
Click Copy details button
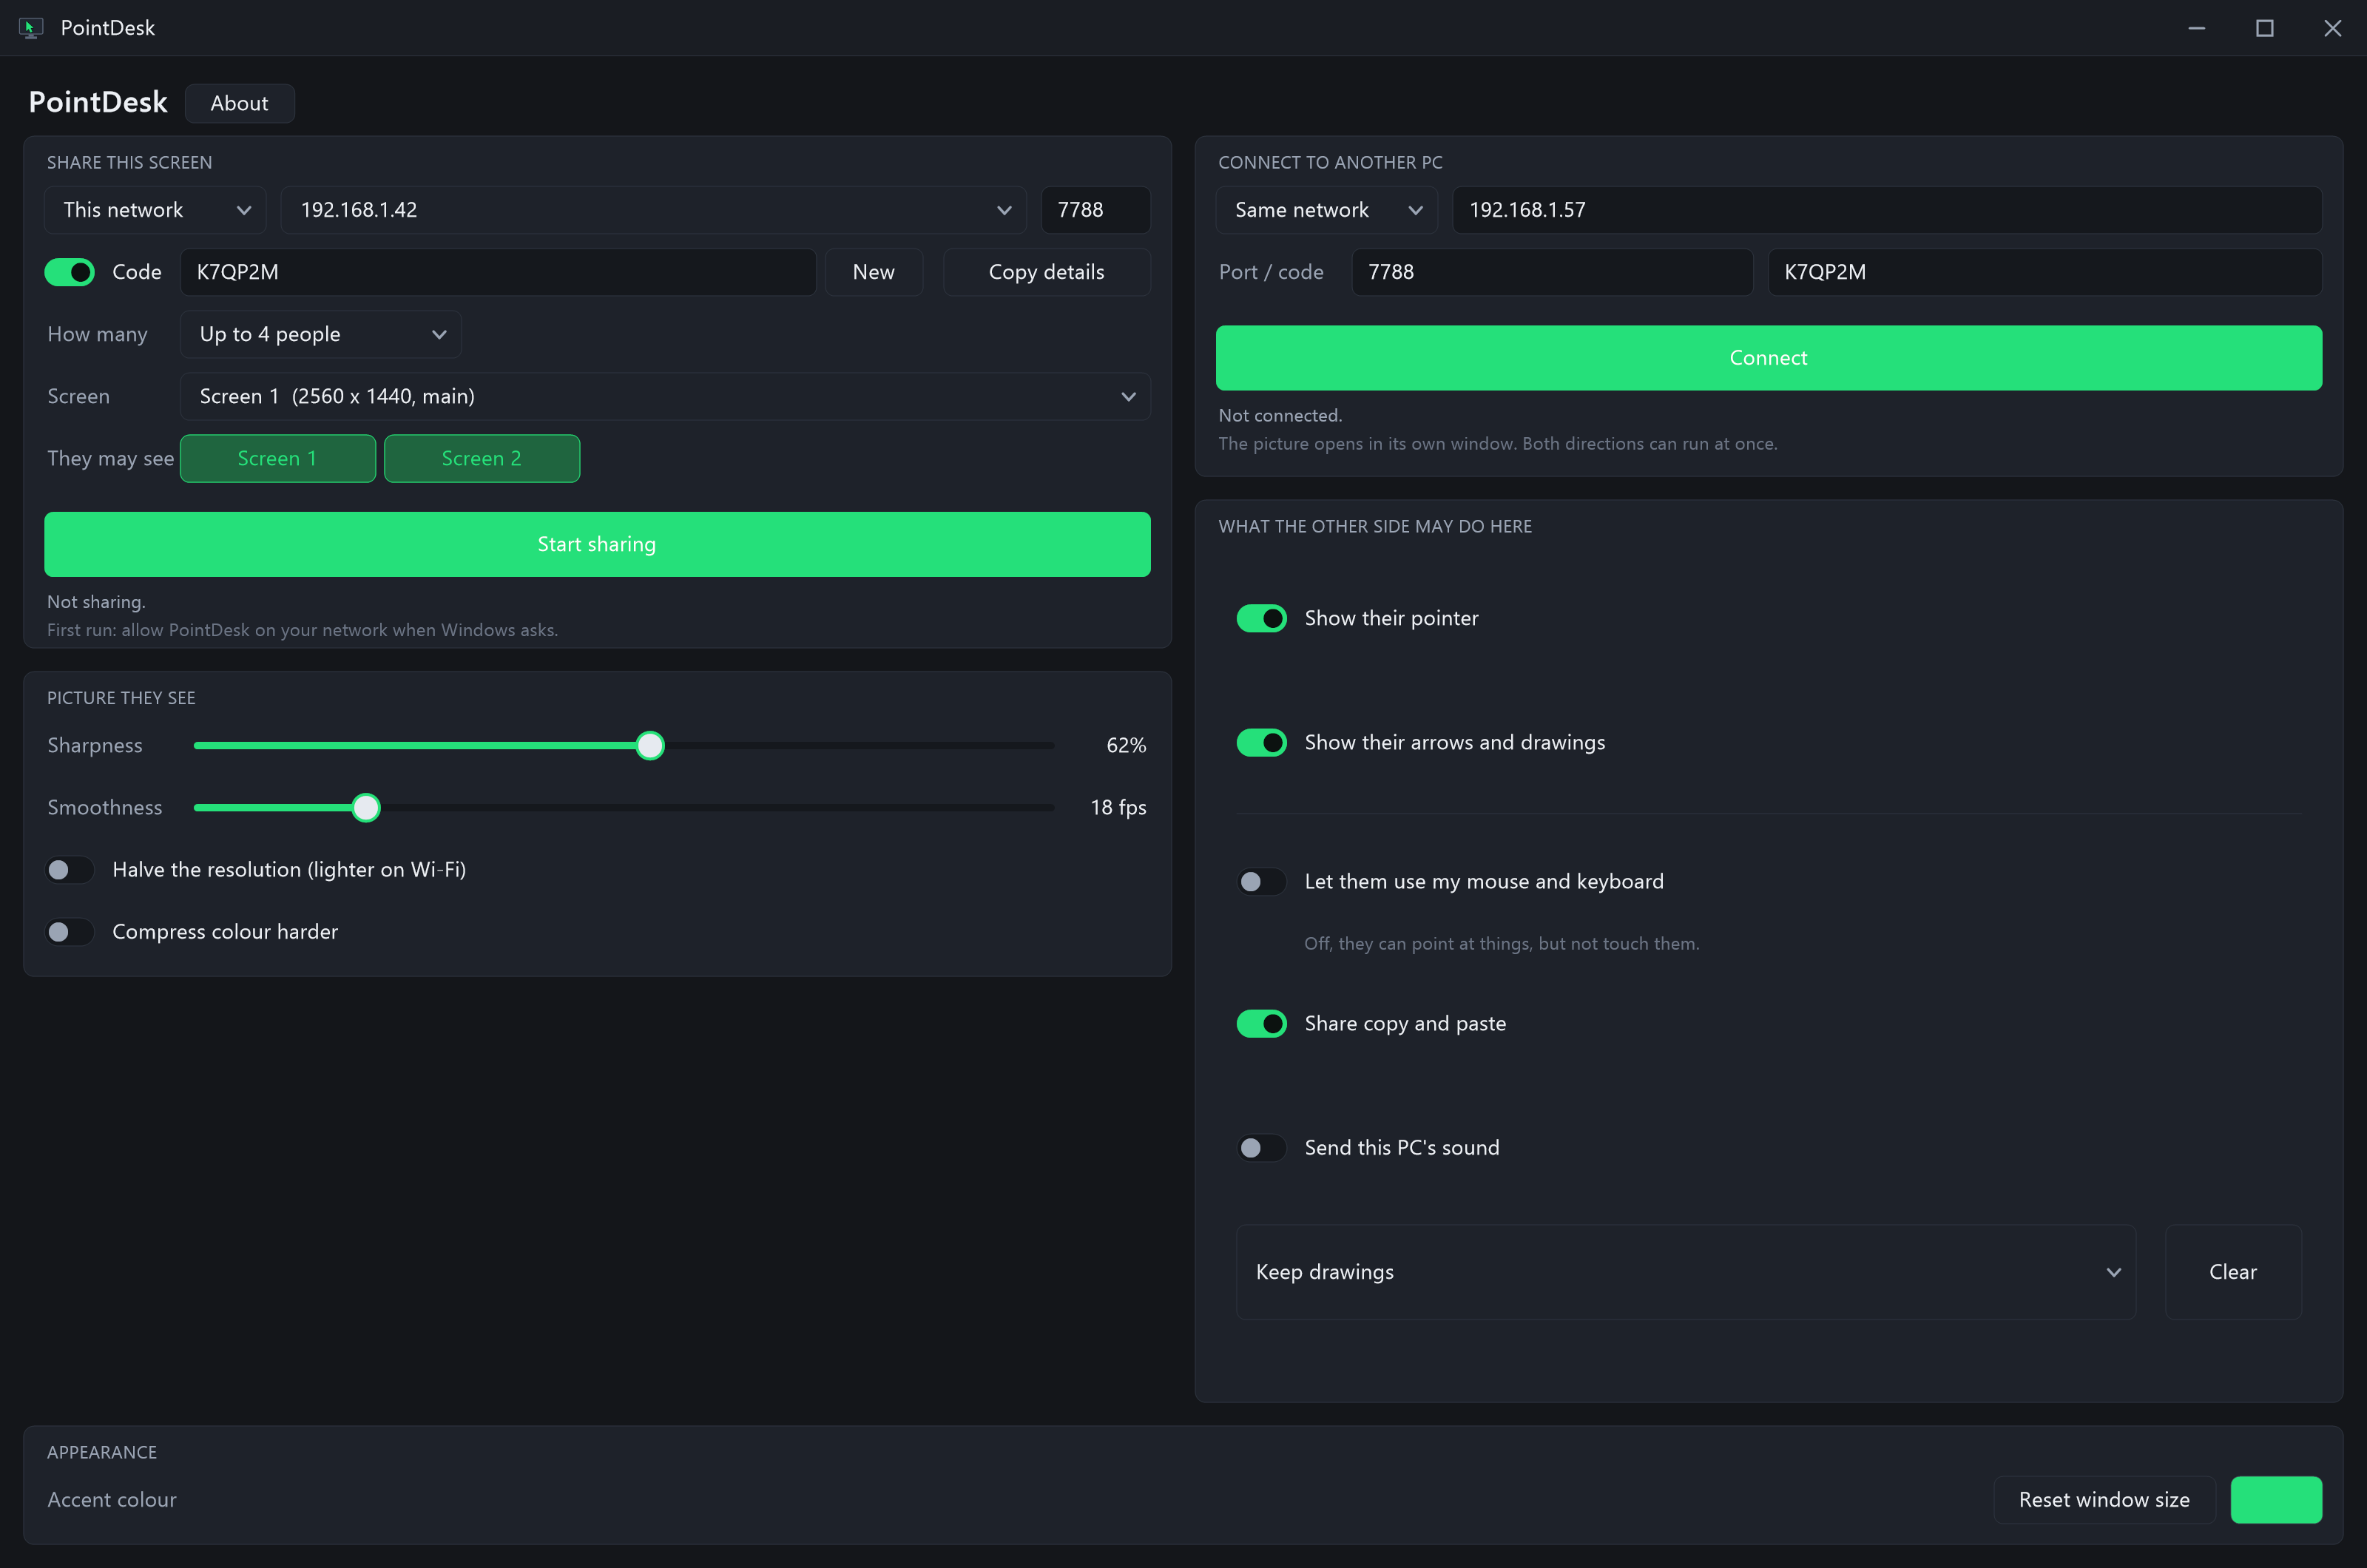pyautogui.click(x=1046, y=272)
